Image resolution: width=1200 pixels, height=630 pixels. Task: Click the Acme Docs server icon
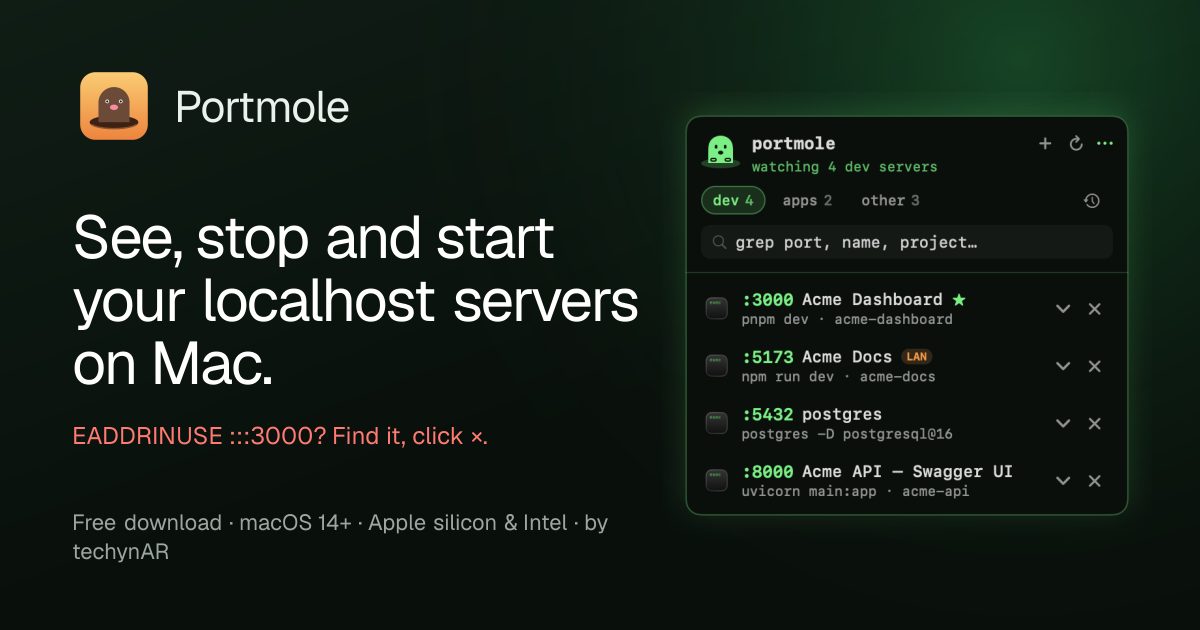(x=716, y=366)
